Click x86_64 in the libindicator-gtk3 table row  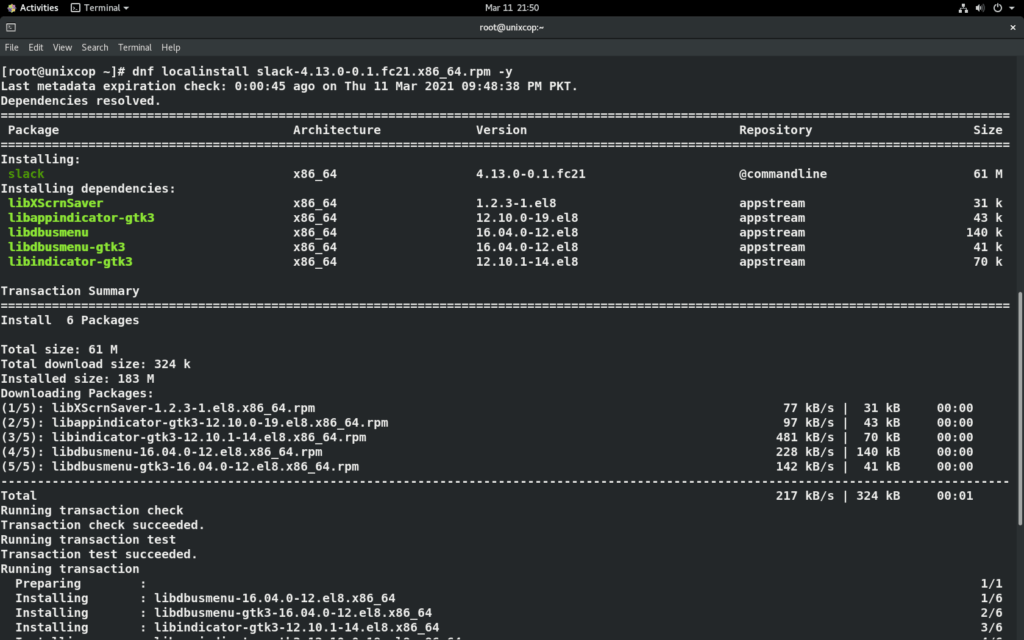315,262
